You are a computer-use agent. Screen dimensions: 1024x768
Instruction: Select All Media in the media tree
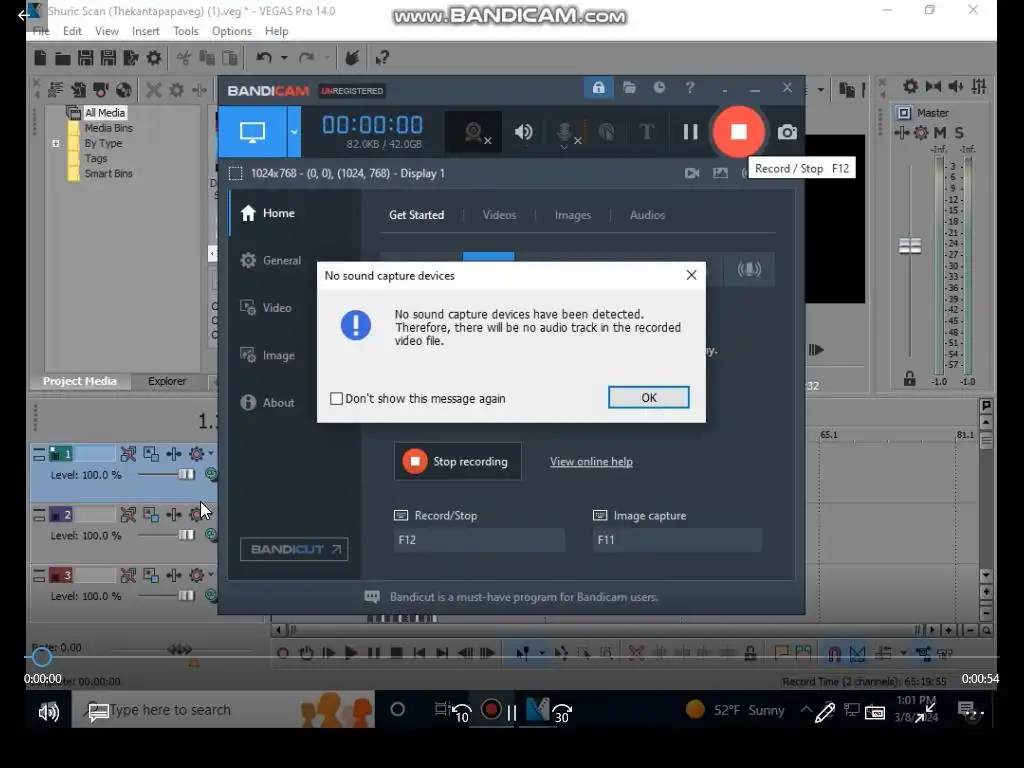pyautogui.click(x=104, y=112)
